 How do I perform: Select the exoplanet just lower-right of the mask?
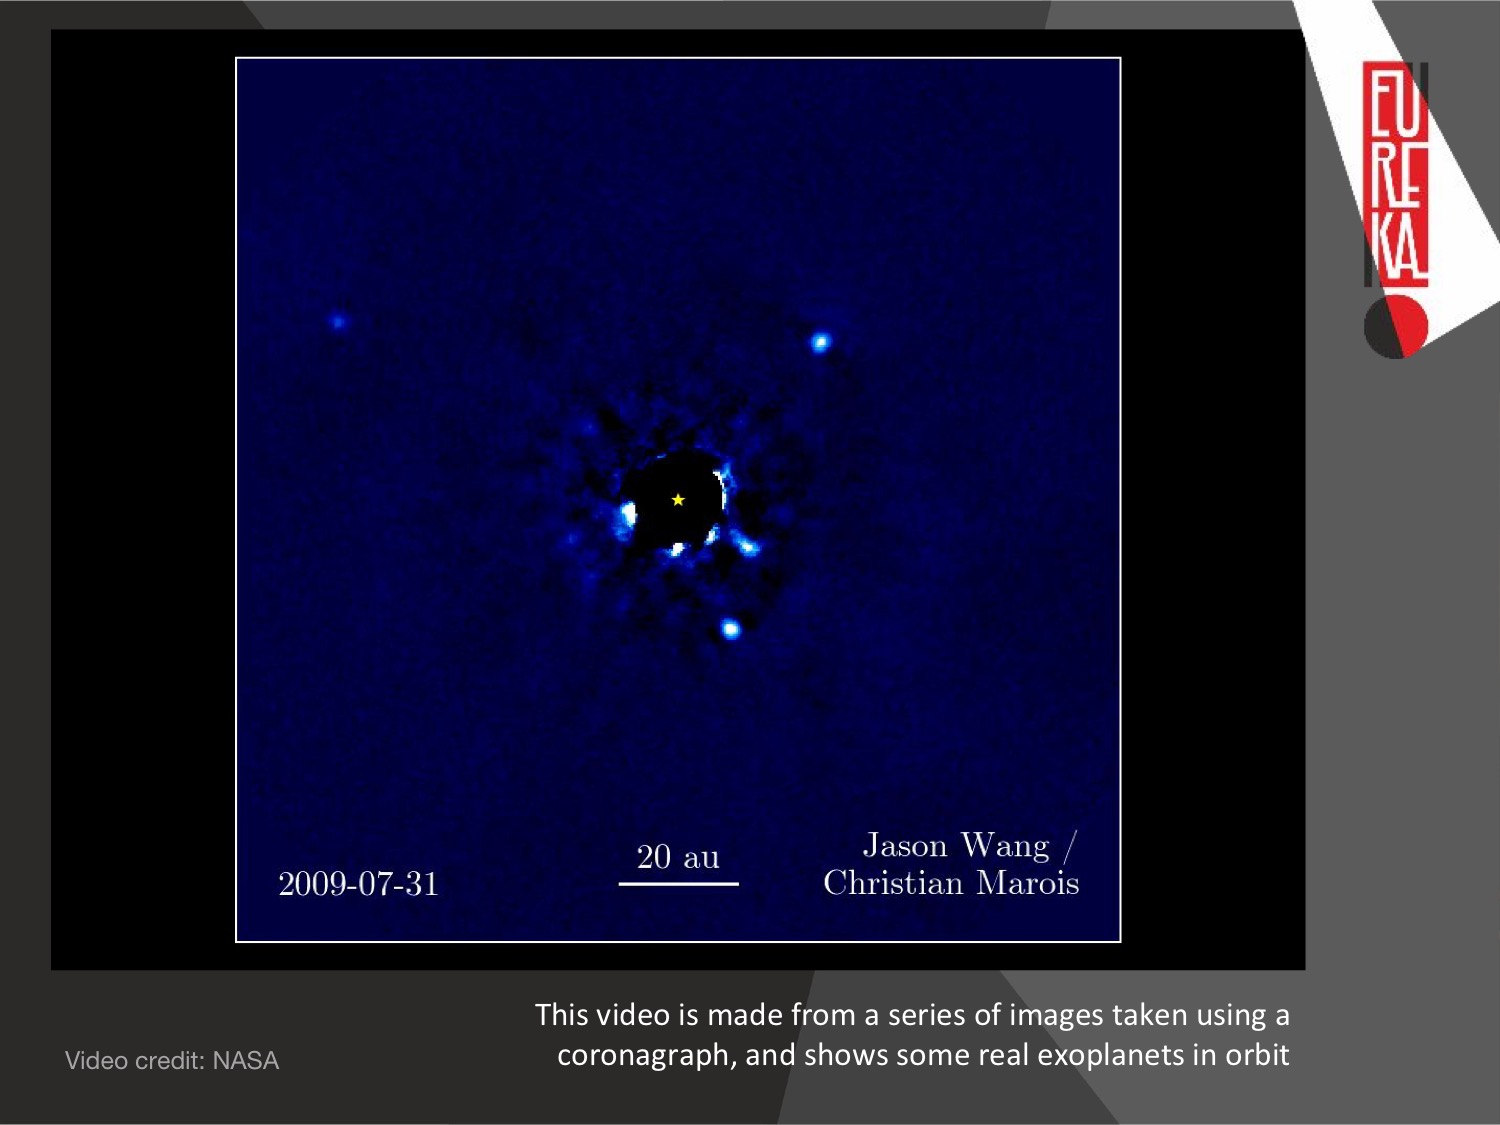(748, 546)
